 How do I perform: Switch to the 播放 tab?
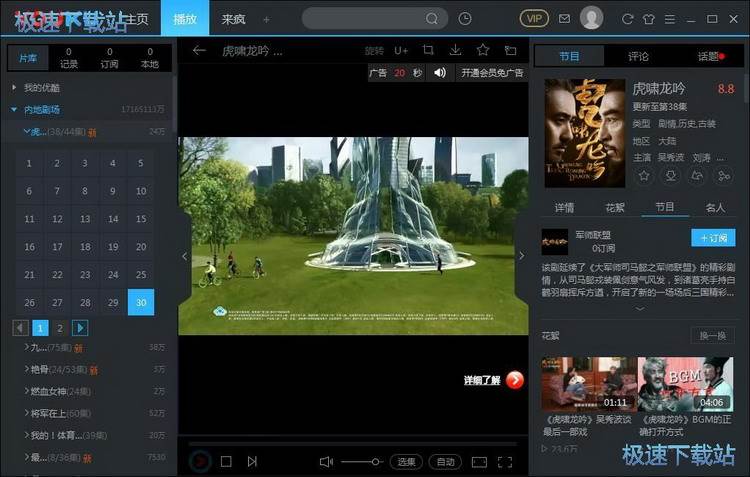tap(185, 18)
